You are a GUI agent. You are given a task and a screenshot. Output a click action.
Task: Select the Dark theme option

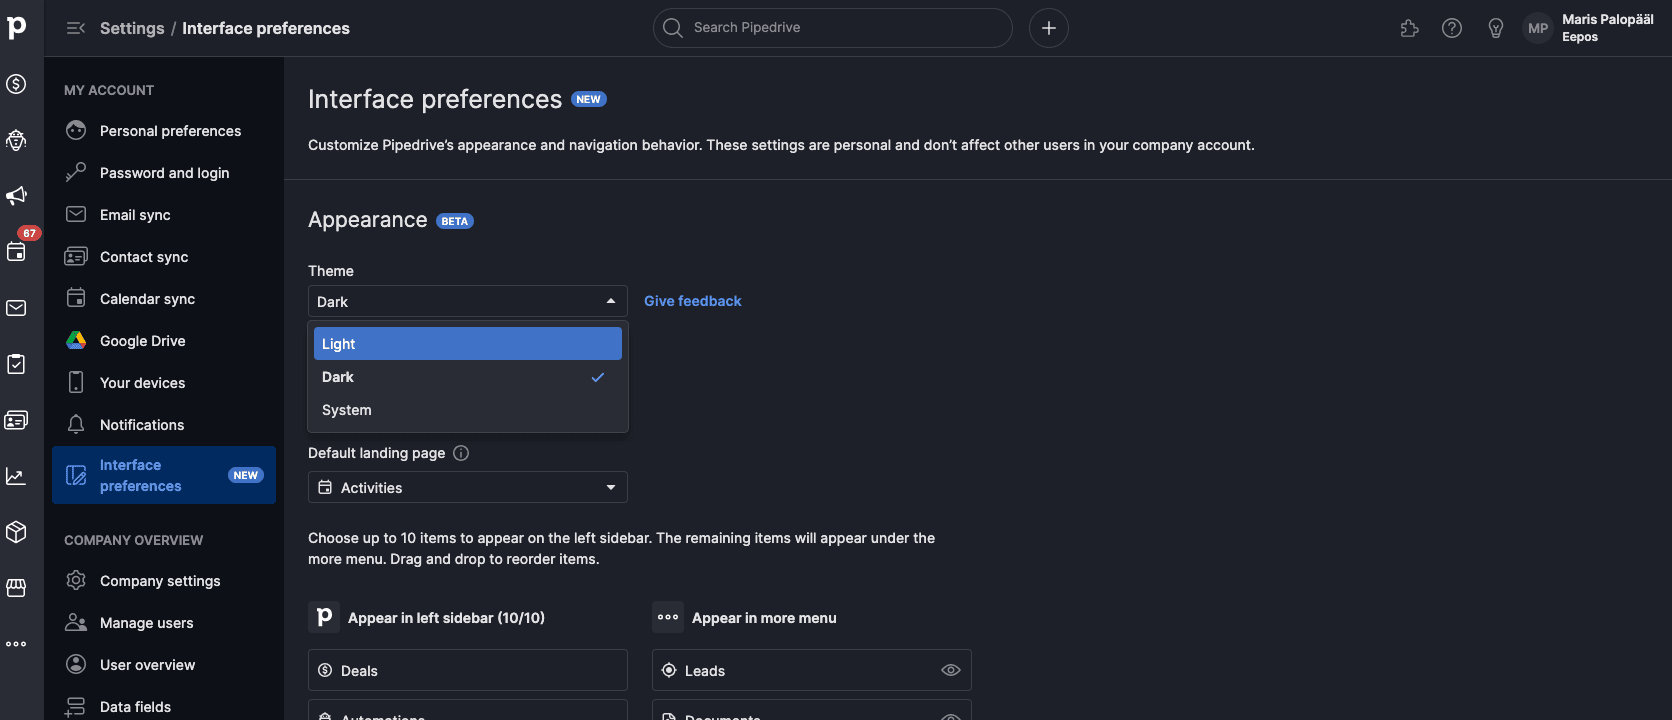tap(468, 377)
